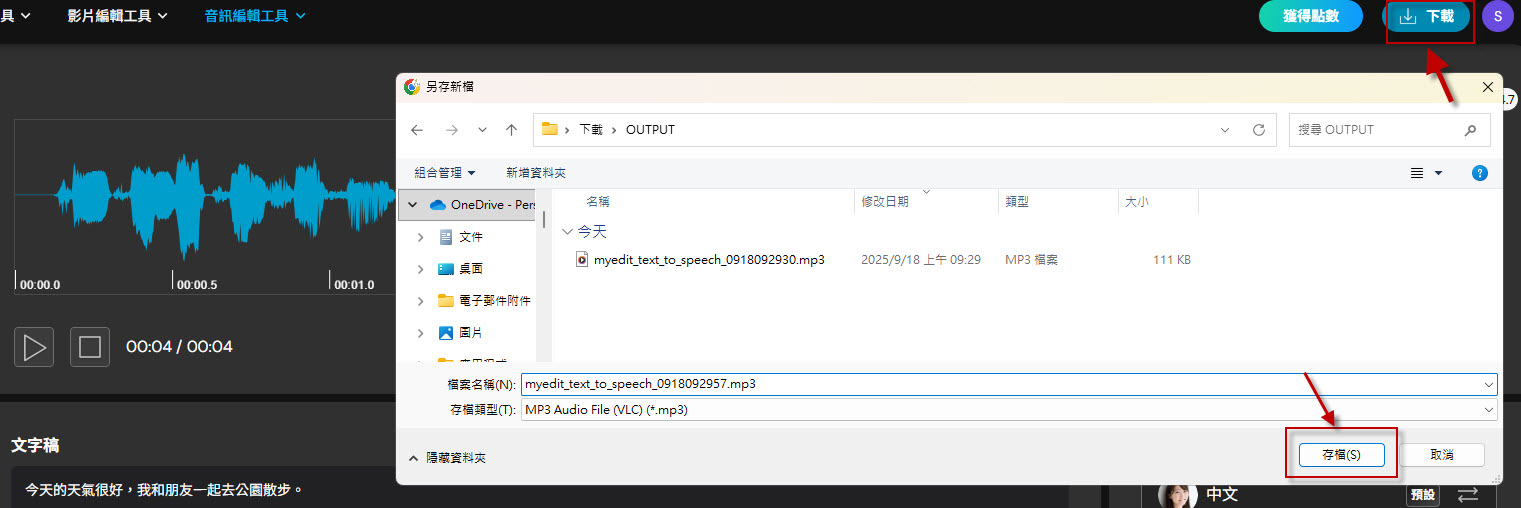Click the 取消 cancel button
The width and height of the screenshot is (1521, 508).
coord(1442,454)
